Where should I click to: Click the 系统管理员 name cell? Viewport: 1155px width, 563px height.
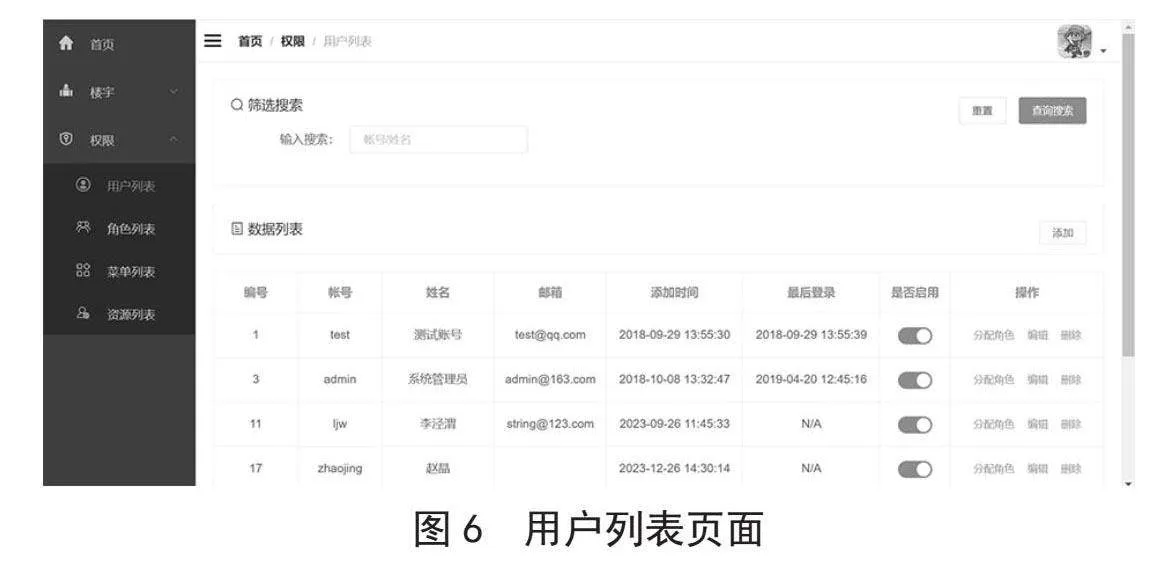(438, 380)
